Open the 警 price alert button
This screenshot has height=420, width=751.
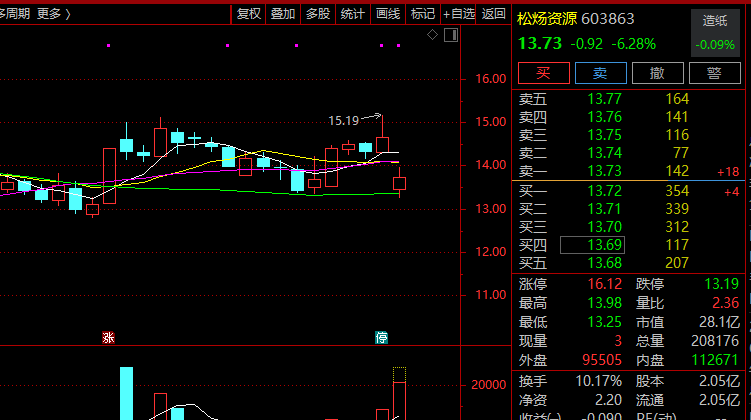coord(714,72)
